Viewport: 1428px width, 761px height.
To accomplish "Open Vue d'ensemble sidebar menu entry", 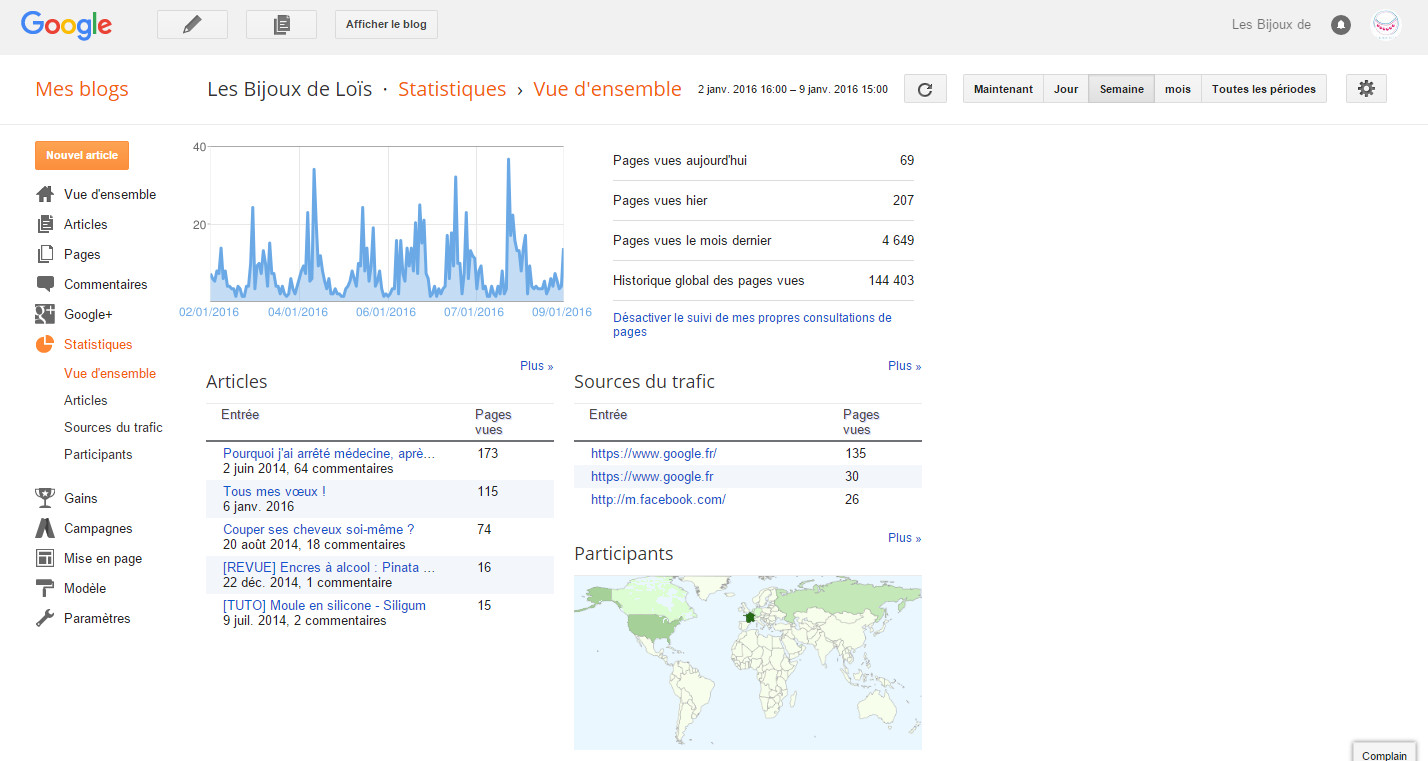I will [110, 194].
